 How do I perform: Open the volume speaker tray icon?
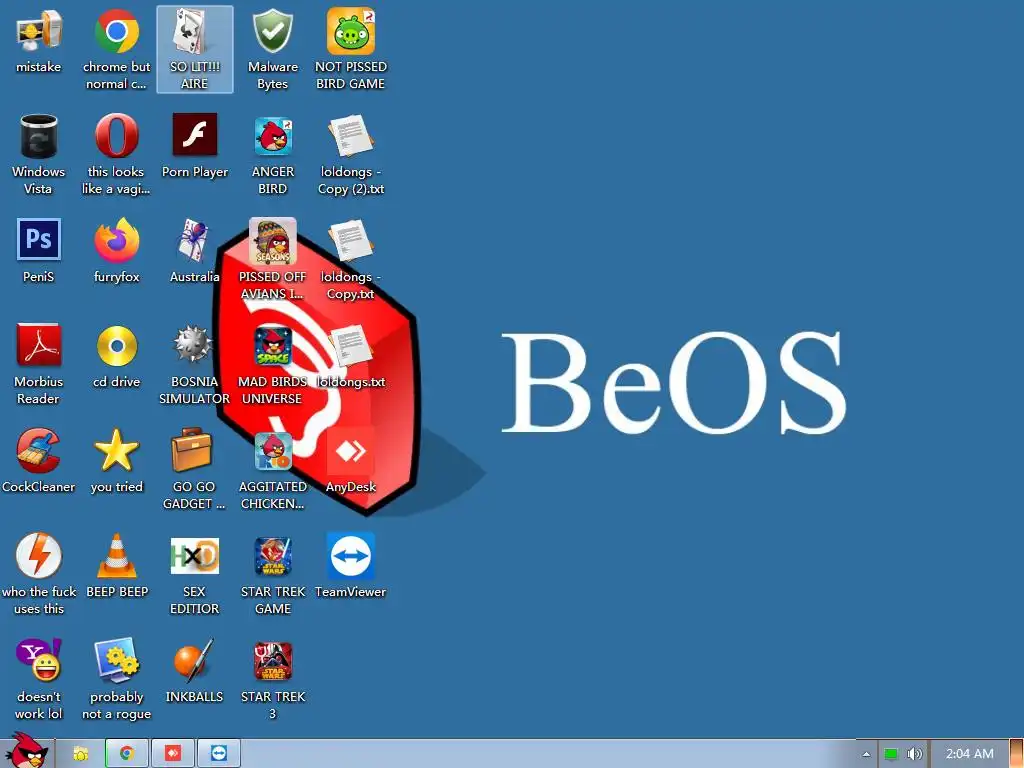[x=914, y=754]
